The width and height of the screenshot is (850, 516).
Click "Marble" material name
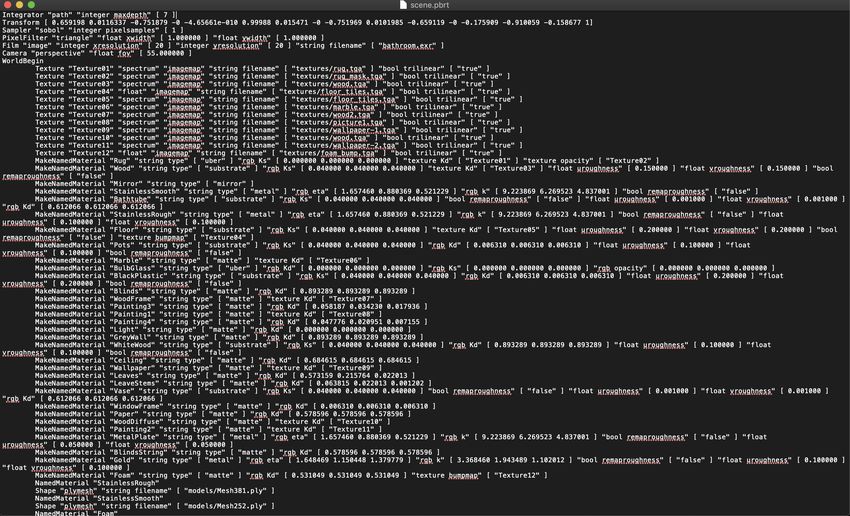[x=126, y=260]
